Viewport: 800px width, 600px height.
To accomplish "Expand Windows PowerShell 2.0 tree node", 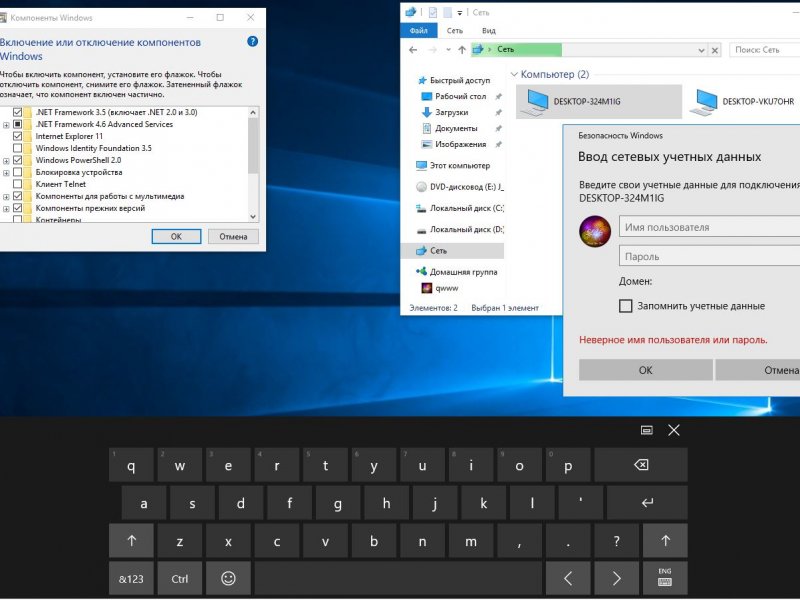I will tap(6, 161).
